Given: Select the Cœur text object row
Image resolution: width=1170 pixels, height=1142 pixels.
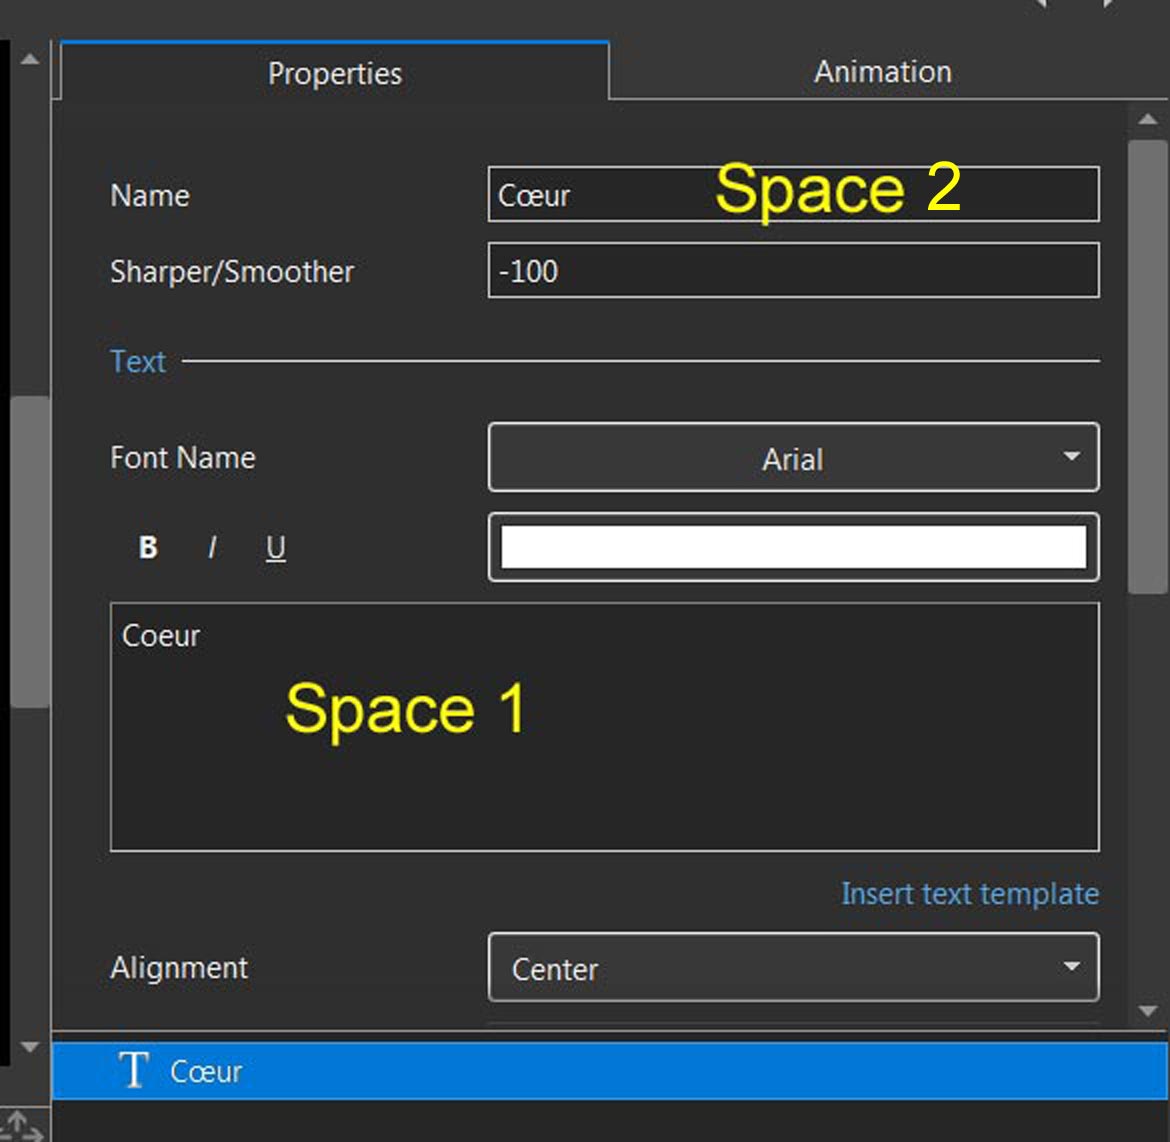Looking at the screenshot, I should coord(609,1071).
